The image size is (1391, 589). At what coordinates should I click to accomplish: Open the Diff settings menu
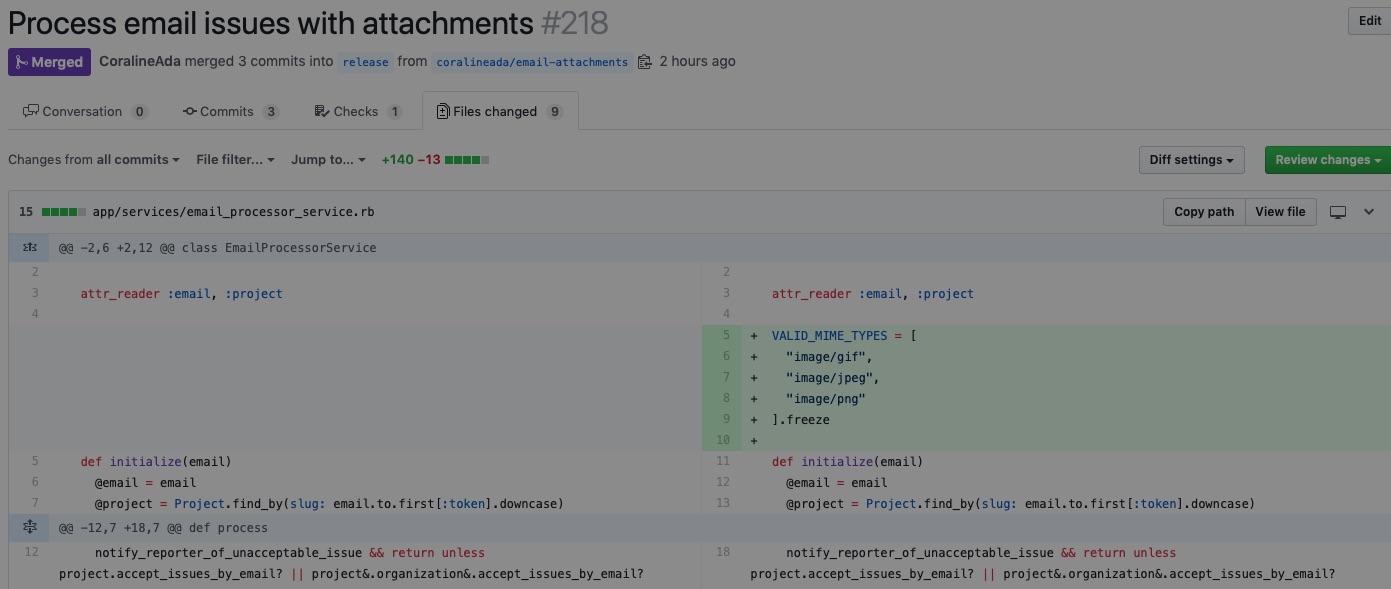1190,160
